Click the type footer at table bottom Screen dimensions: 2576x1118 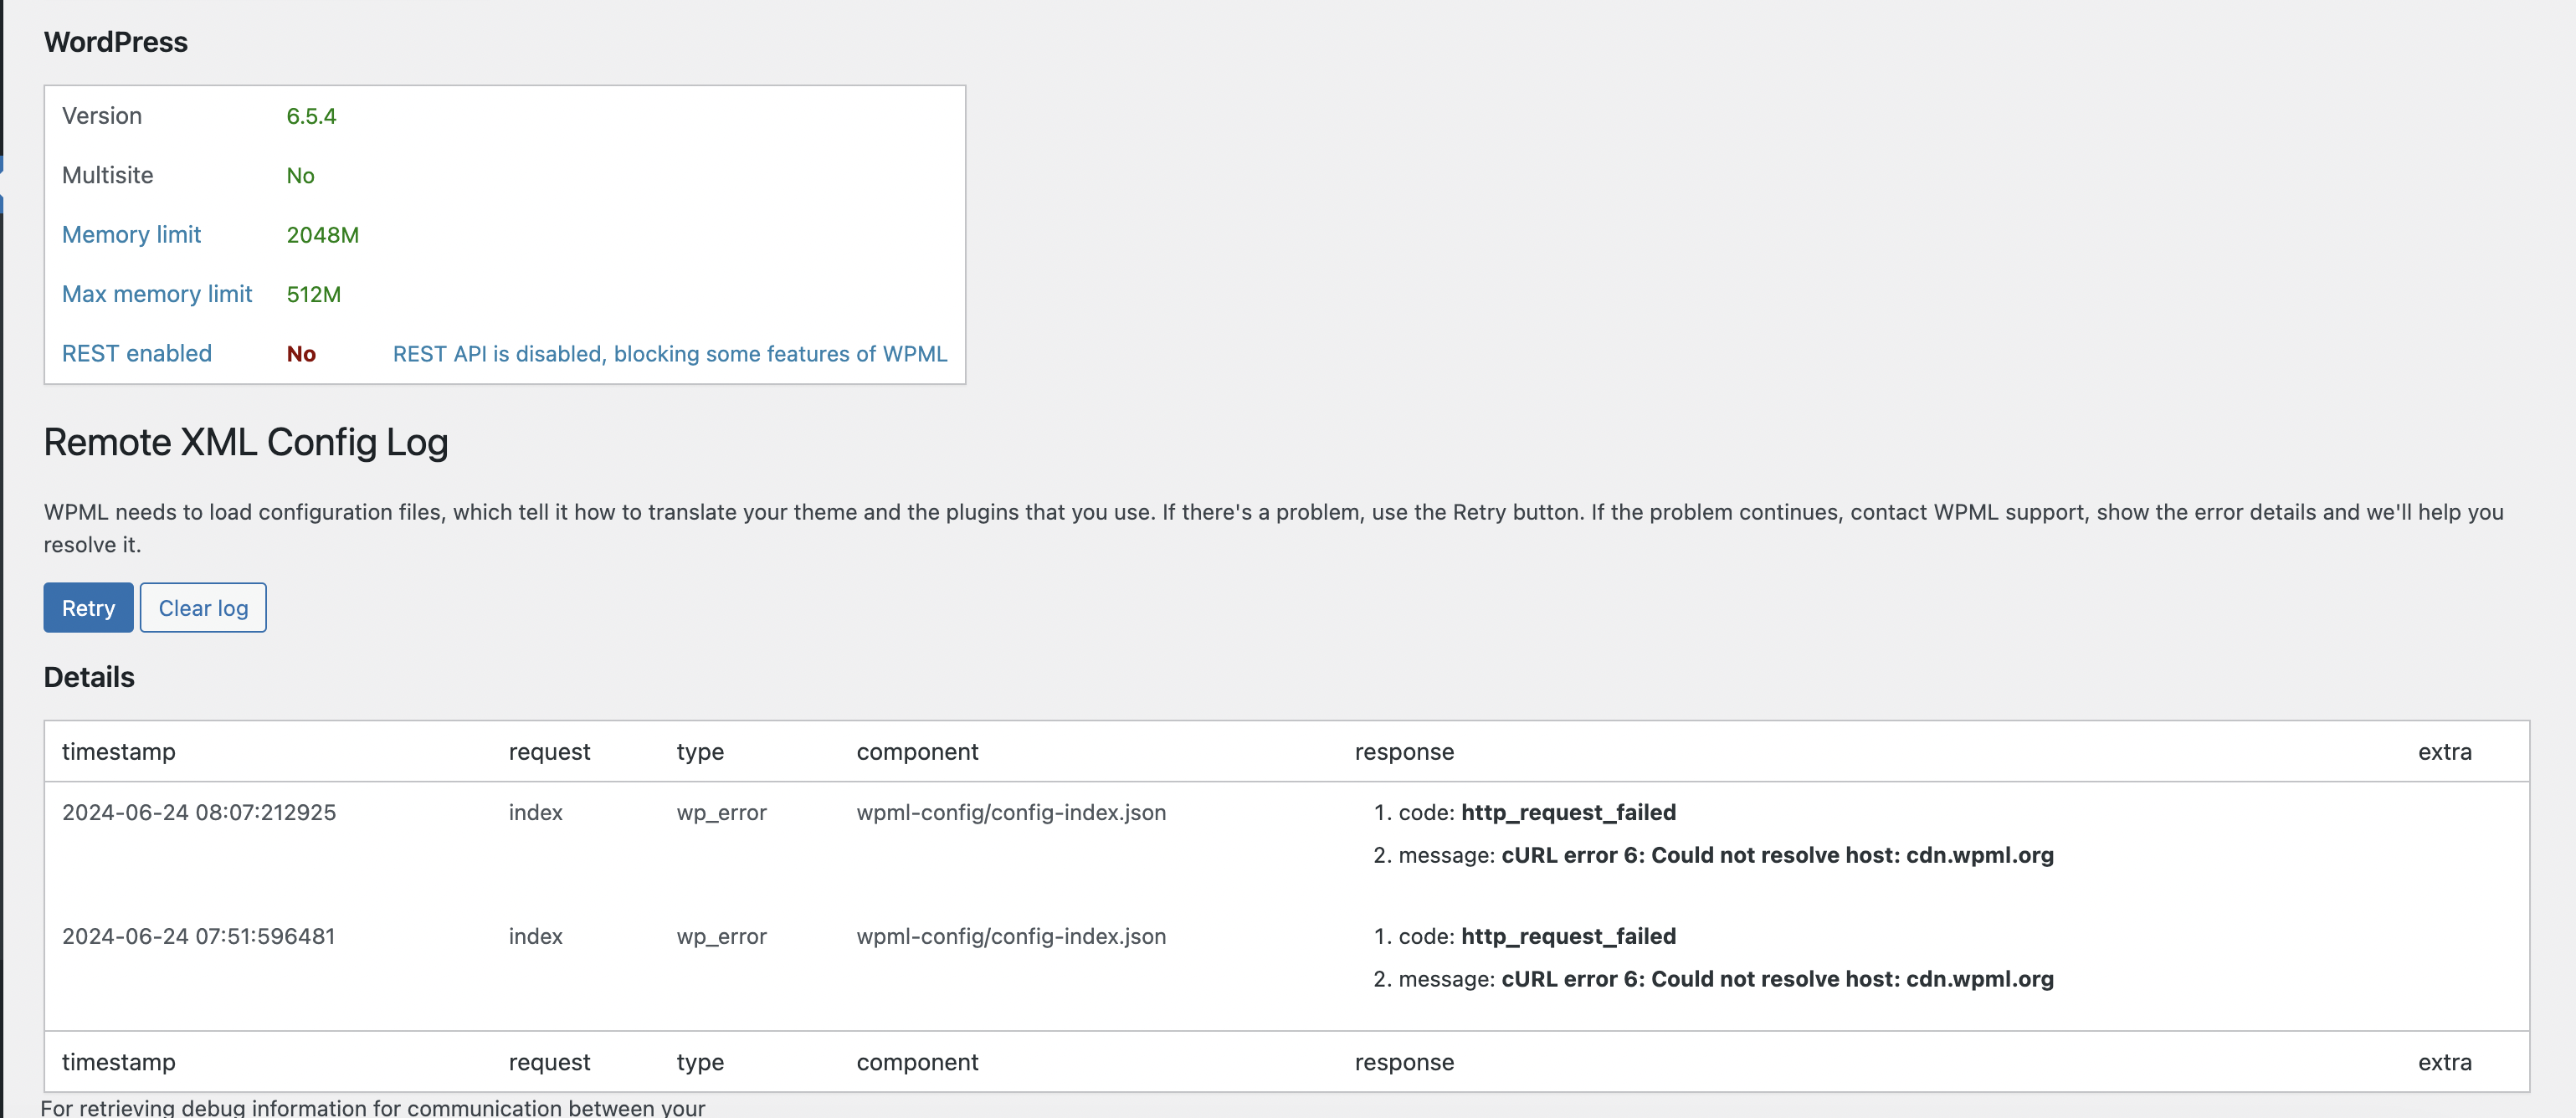tap(700, 1062)
